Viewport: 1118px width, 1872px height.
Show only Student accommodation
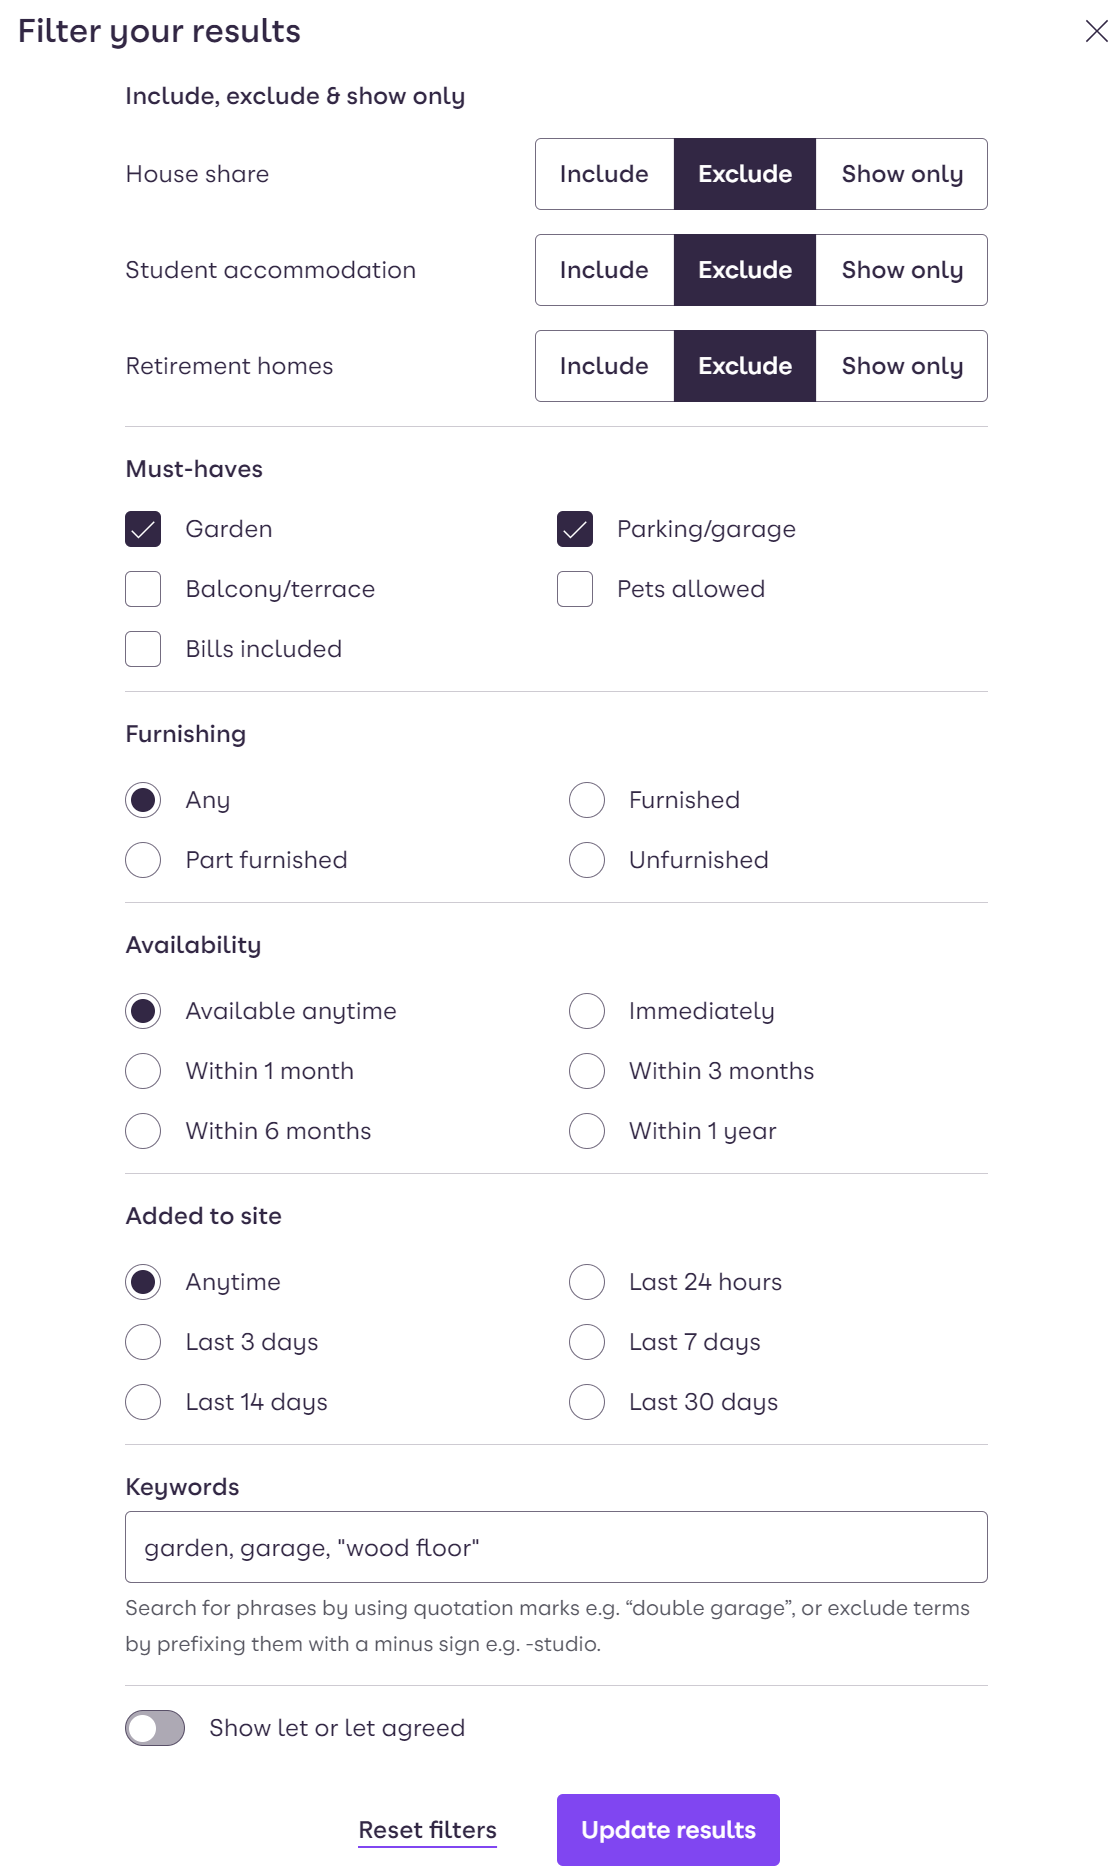[901, 269]
